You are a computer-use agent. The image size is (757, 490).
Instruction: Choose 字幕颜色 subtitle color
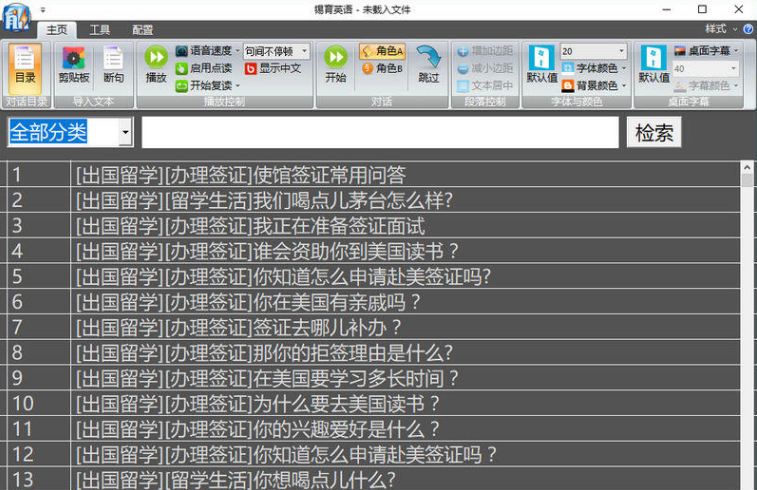coord(701,85)
